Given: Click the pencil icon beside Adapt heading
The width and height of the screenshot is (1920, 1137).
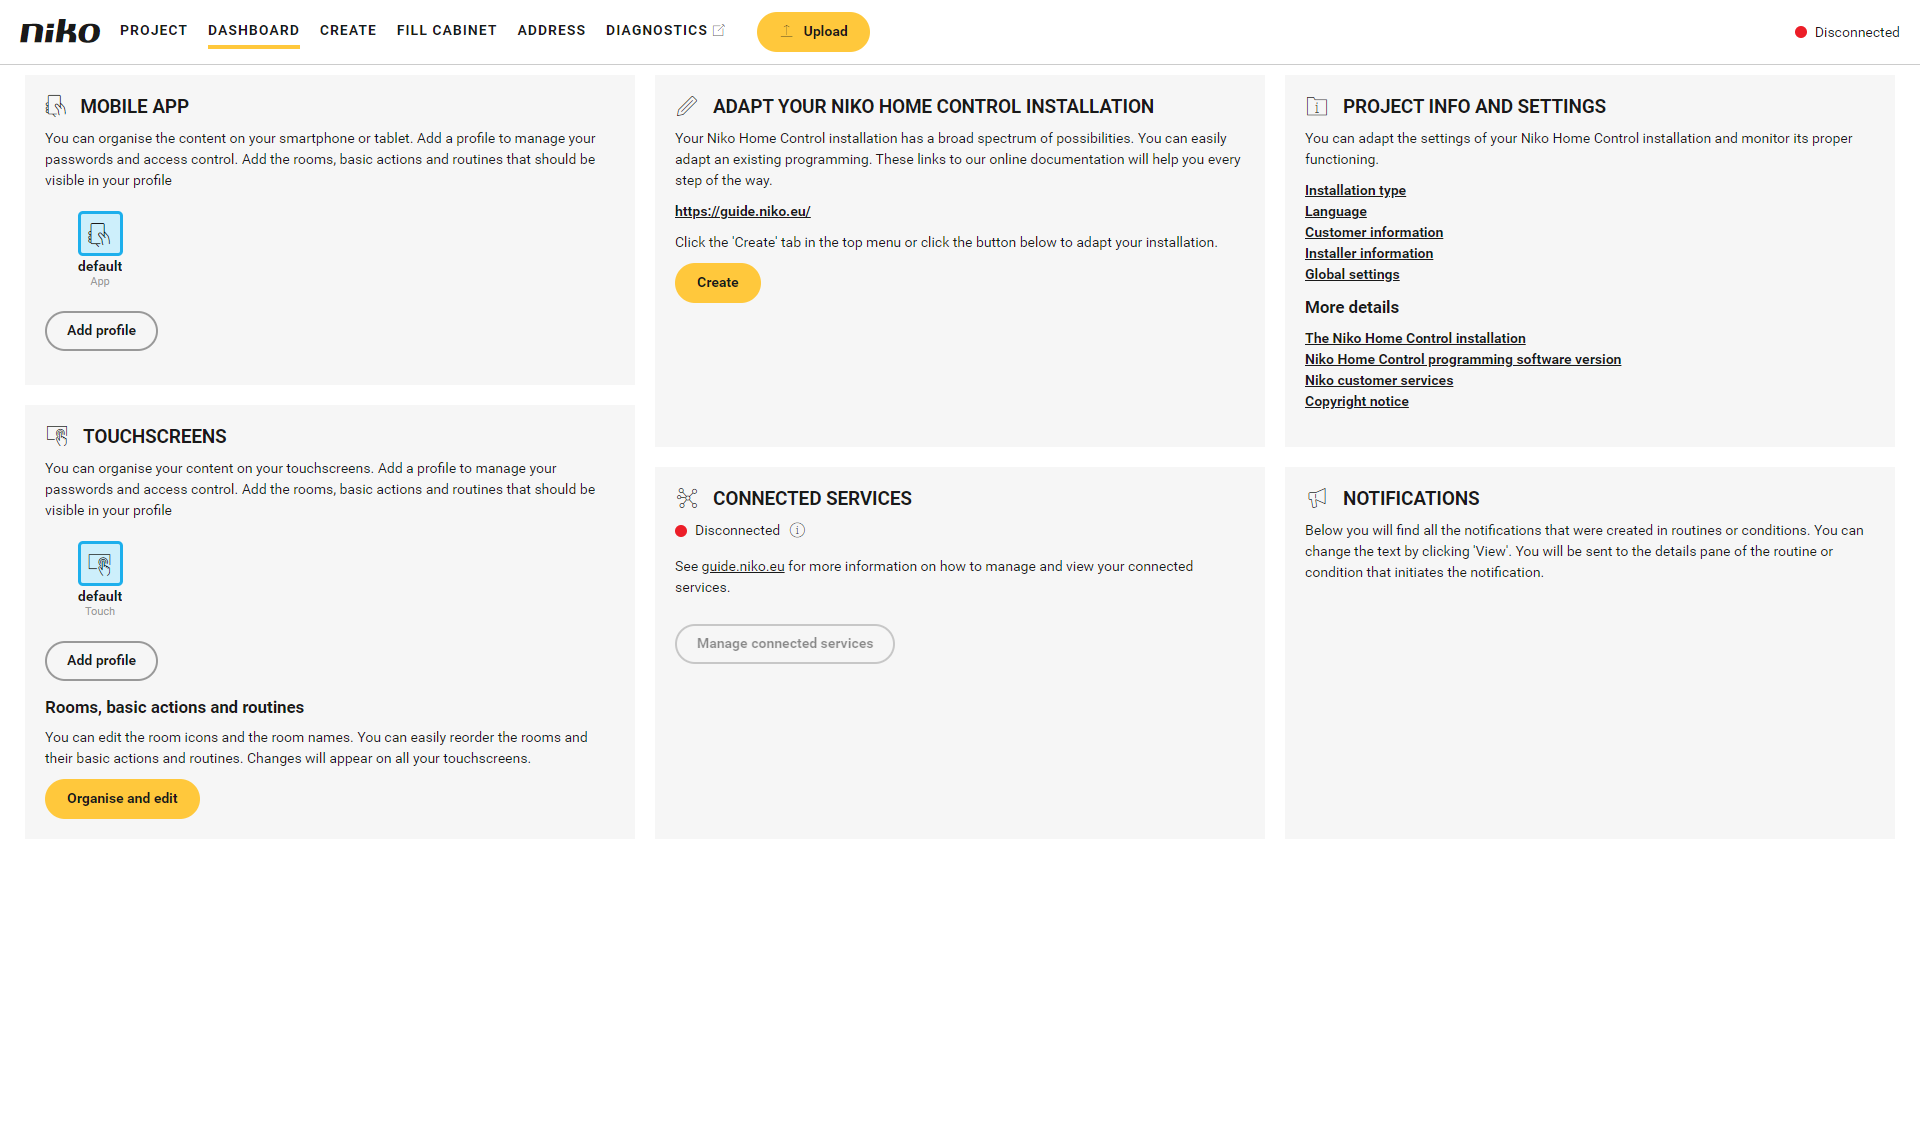Looking at the screenshot, I should tap(687, 106).
